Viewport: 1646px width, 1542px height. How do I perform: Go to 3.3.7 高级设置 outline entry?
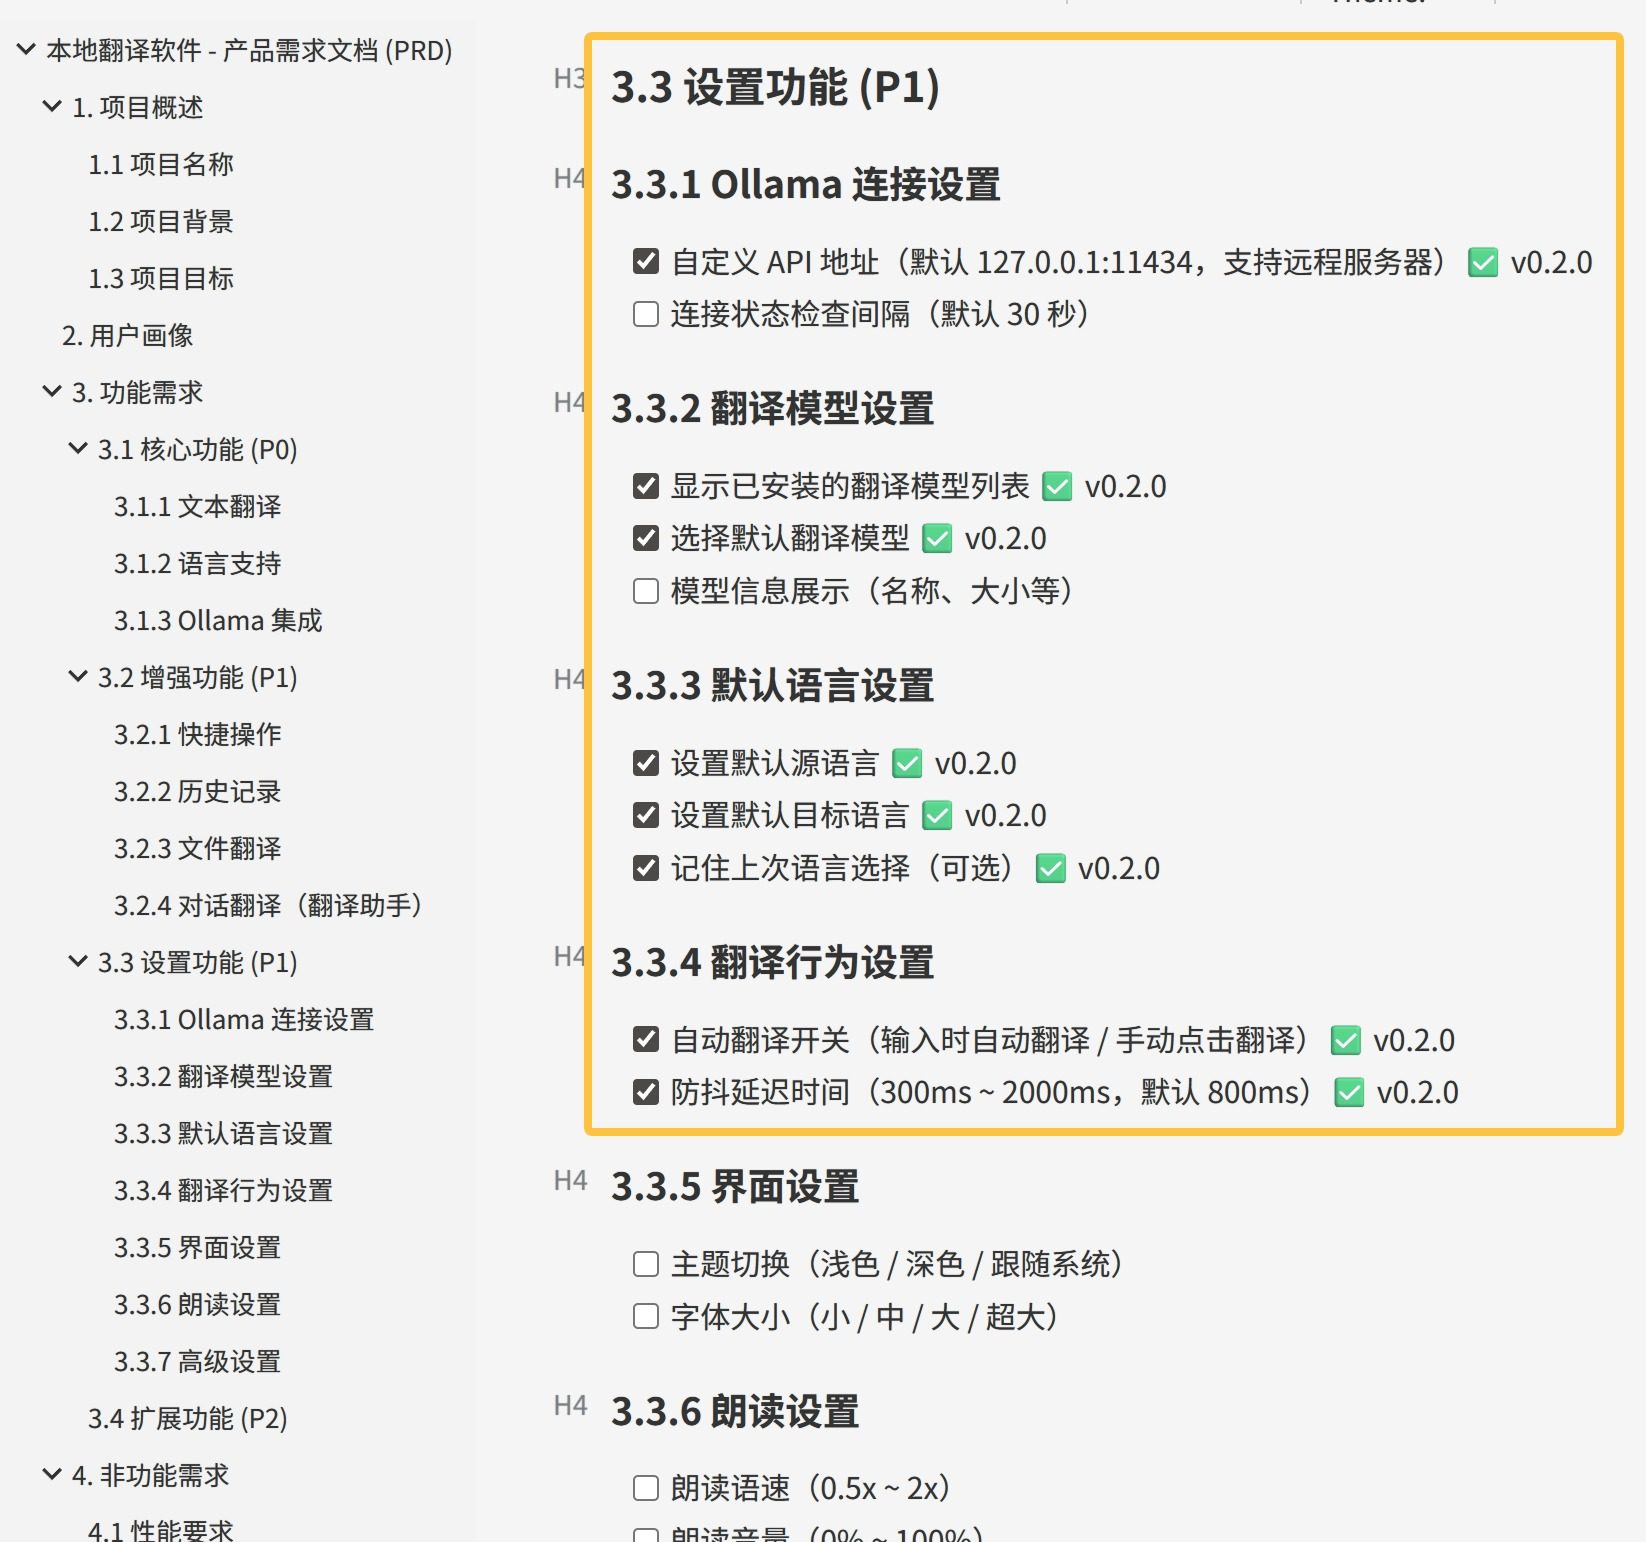pyautogui.click(x=197, y=1362)
